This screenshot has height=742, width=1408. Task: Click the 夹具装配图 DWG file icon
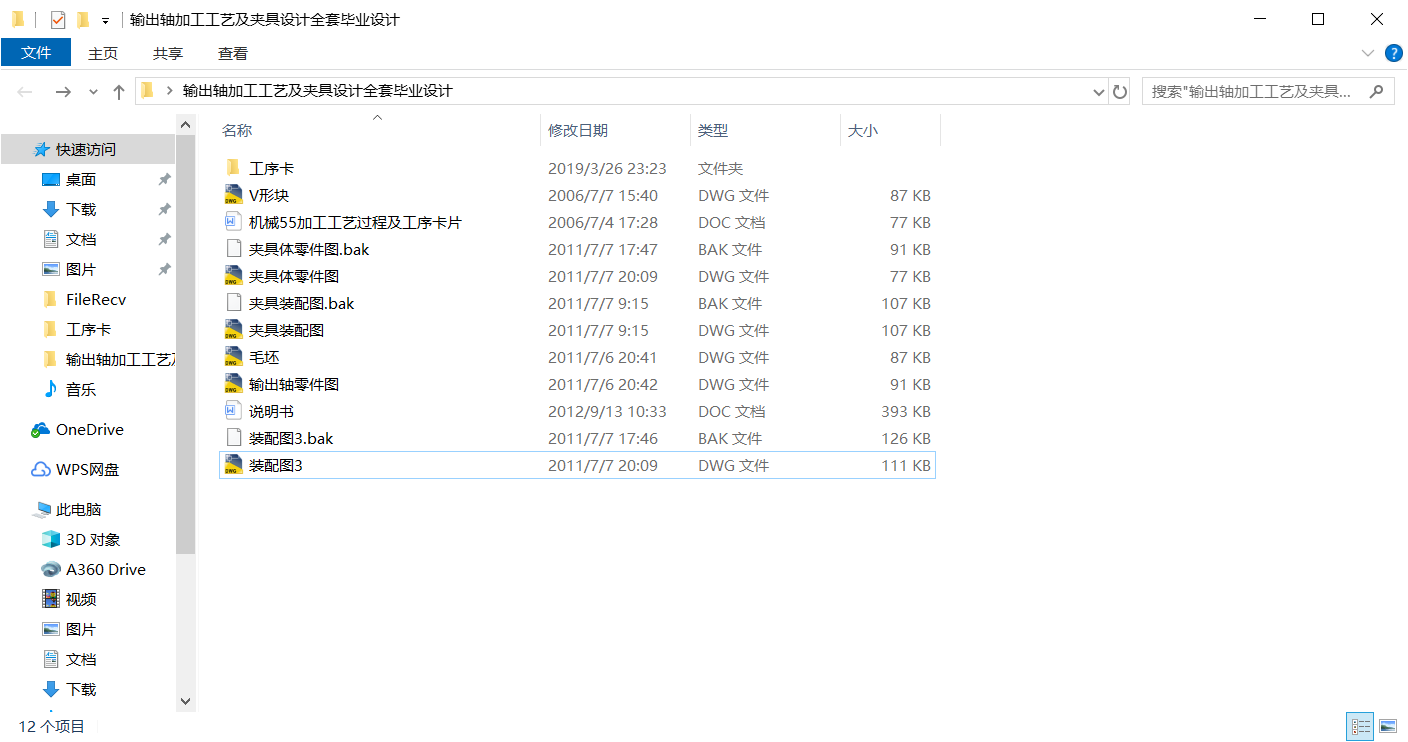233,330
